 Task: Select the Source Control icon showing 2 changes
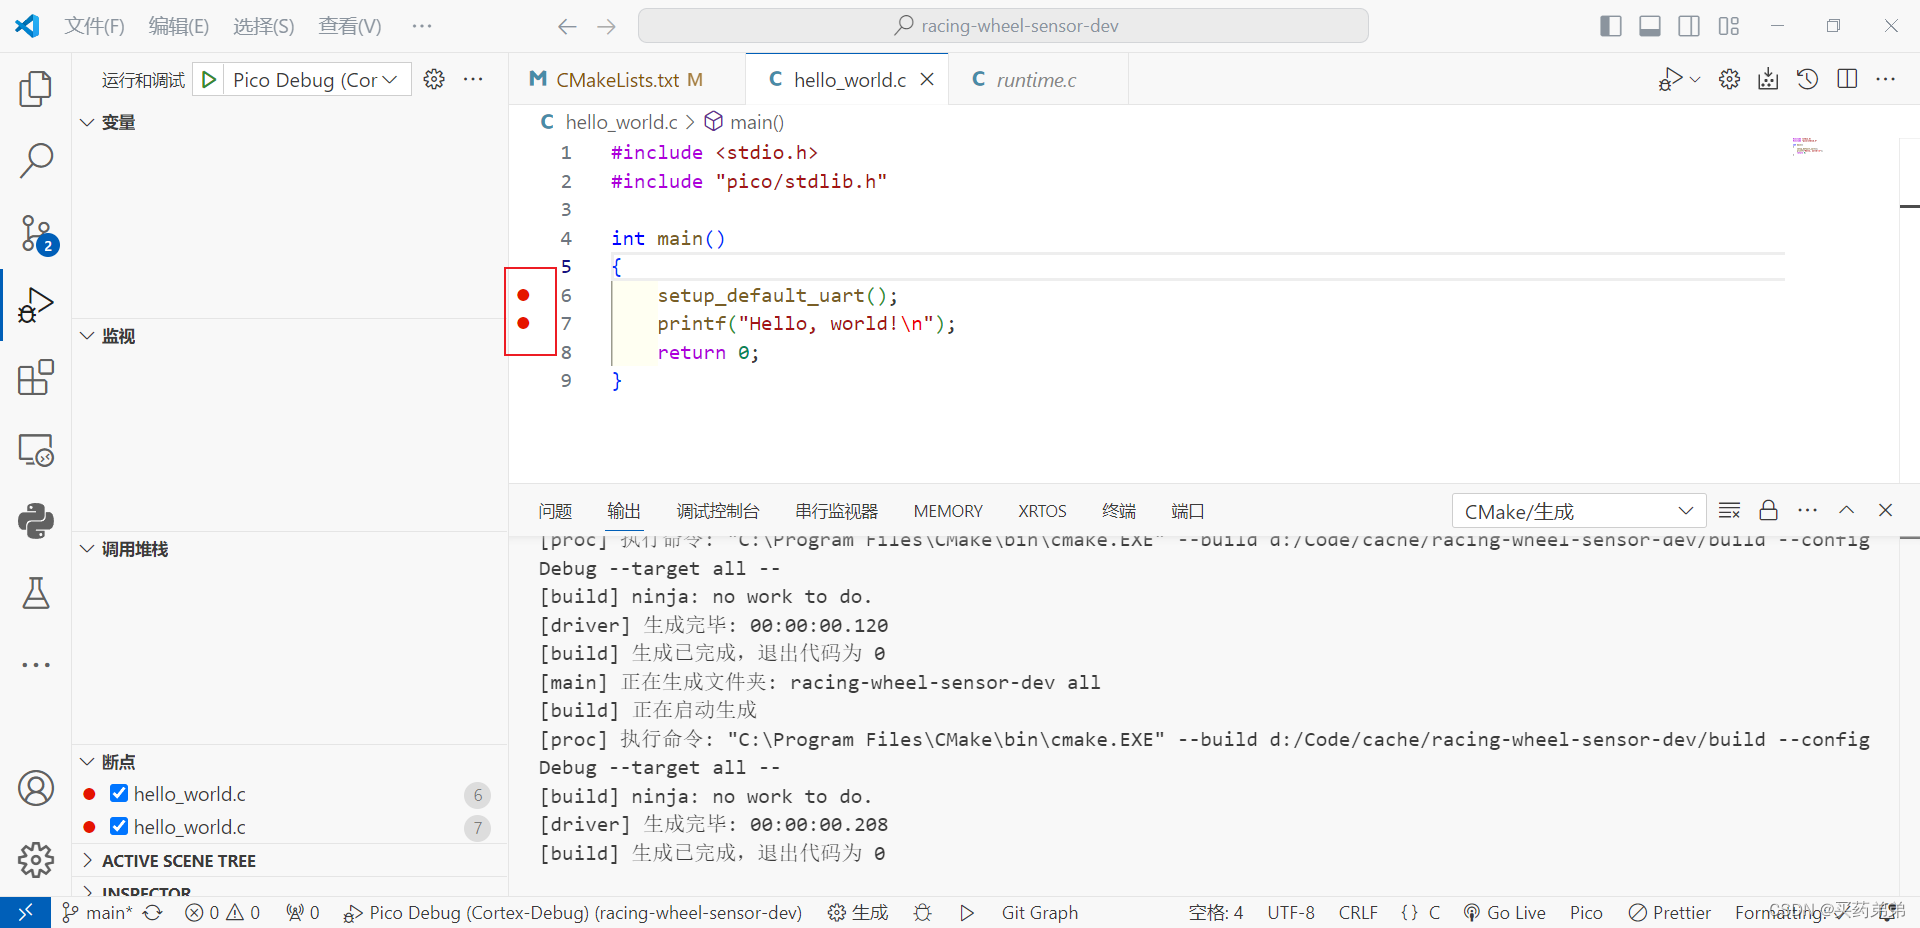(36, 233)
